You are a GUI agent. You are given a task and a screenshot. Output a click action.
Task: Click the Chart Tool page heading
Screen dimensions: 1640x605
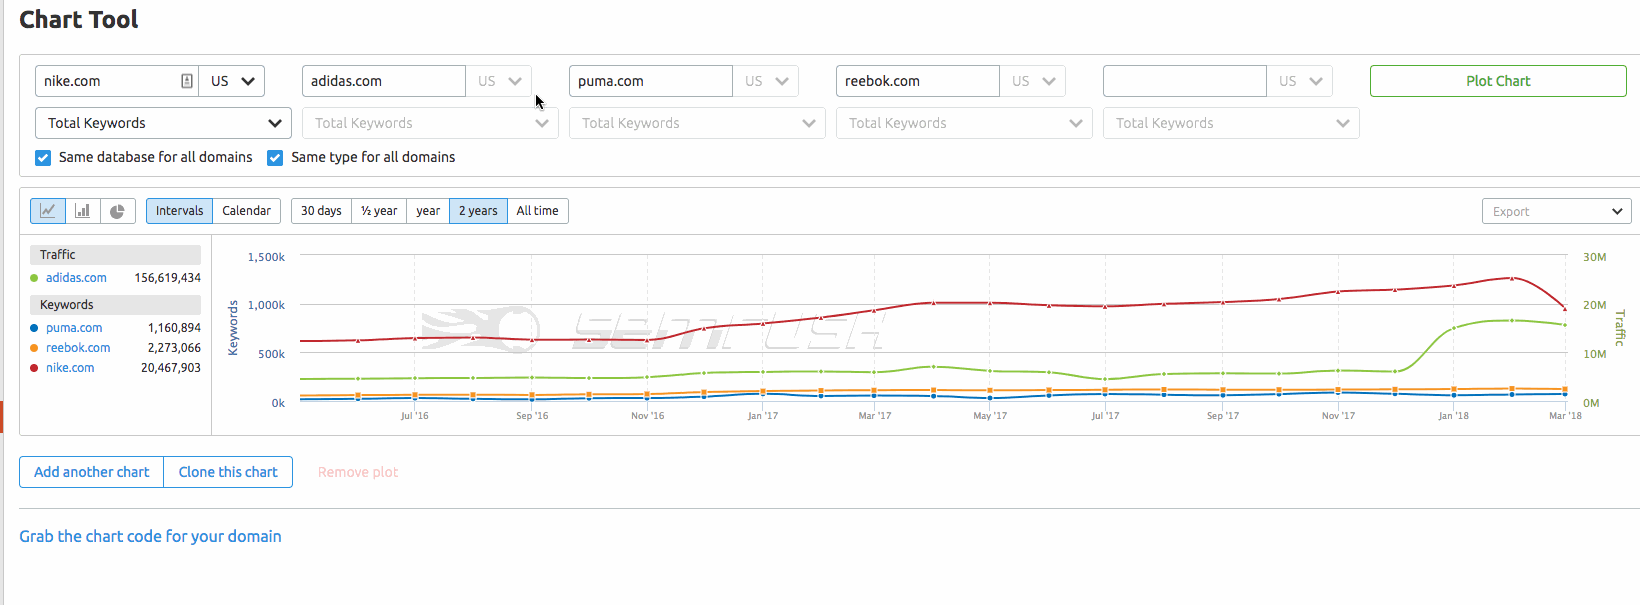pyautogui.click(x=79, y=20)
